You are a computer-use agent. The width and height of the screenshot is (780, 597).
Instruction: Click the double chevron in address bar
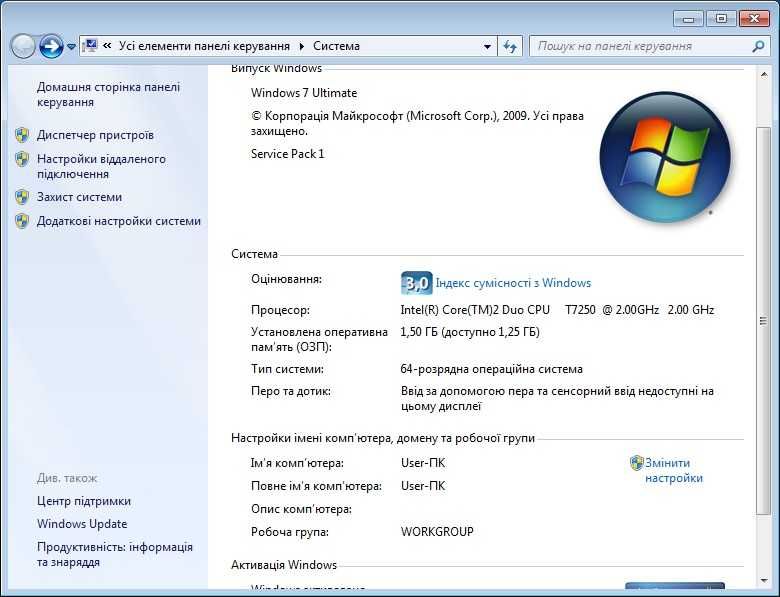pos(107,46)
